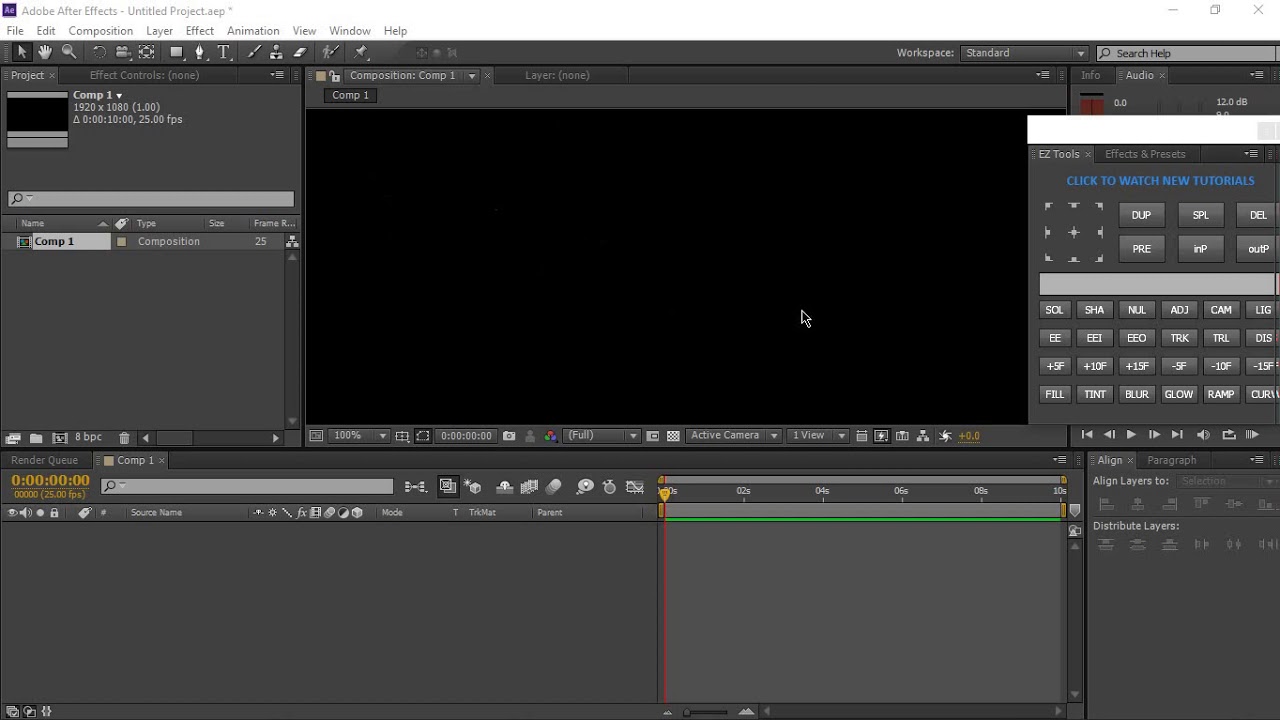Screen dimensions: 1280x720
Task: Create a new folder in Project panel
Action: click(x=36, y=438)
